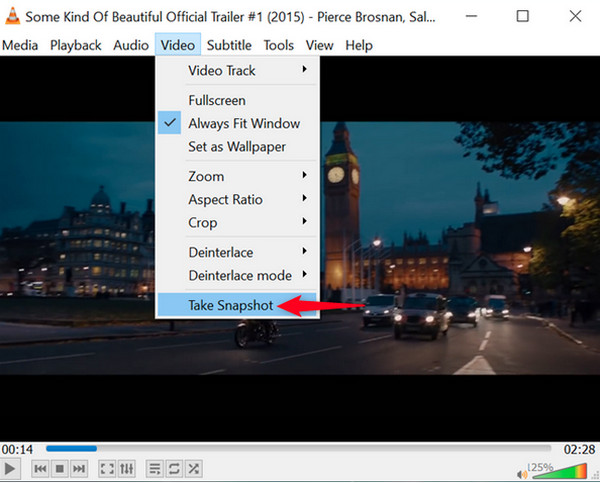600x483 pixels.
Task: Stop video playback
Action: (60, 468)
